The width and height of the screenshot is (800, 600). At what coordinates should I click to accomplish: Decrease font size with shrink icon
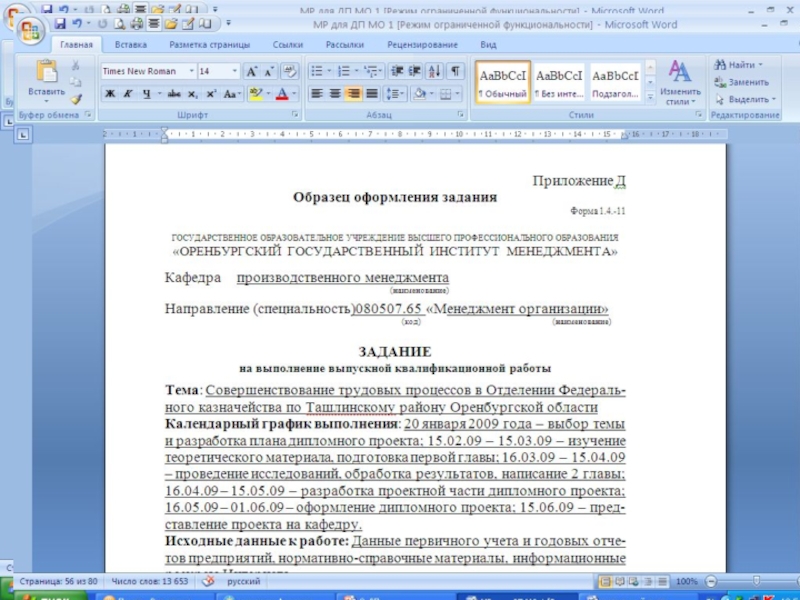pyautogui.click(x=269, y=71)
